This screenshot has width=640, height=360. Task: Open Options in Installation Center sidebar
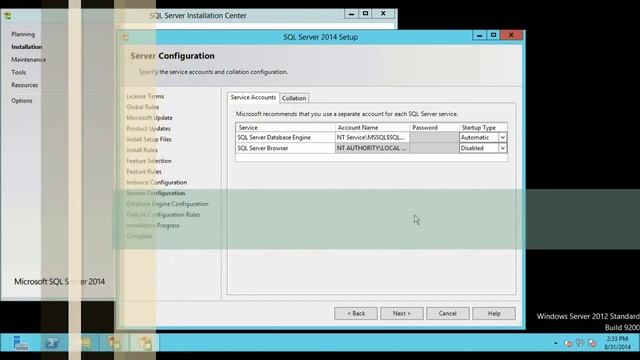pos(22,100)
